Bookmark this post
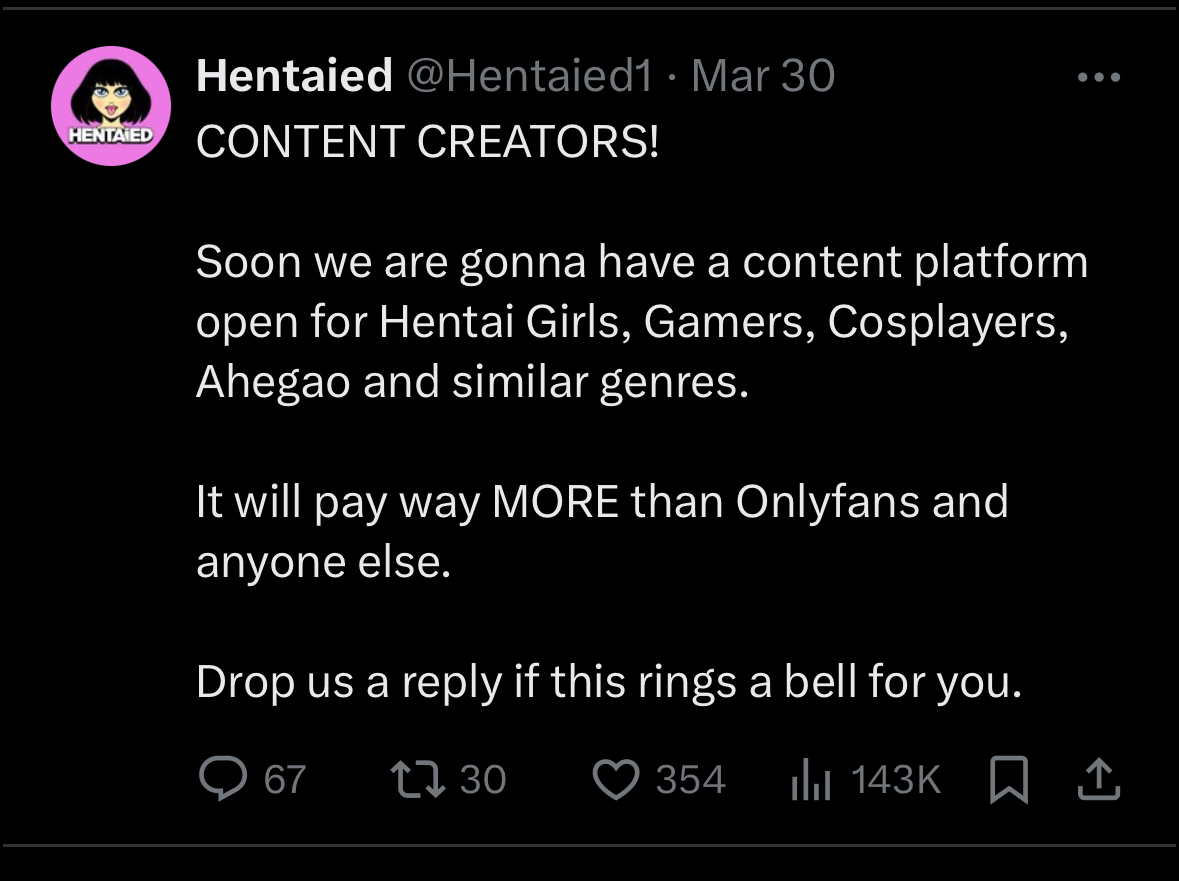Image resolution: width=1179 pixels, height=881 pixels. tap(1008, 780)
